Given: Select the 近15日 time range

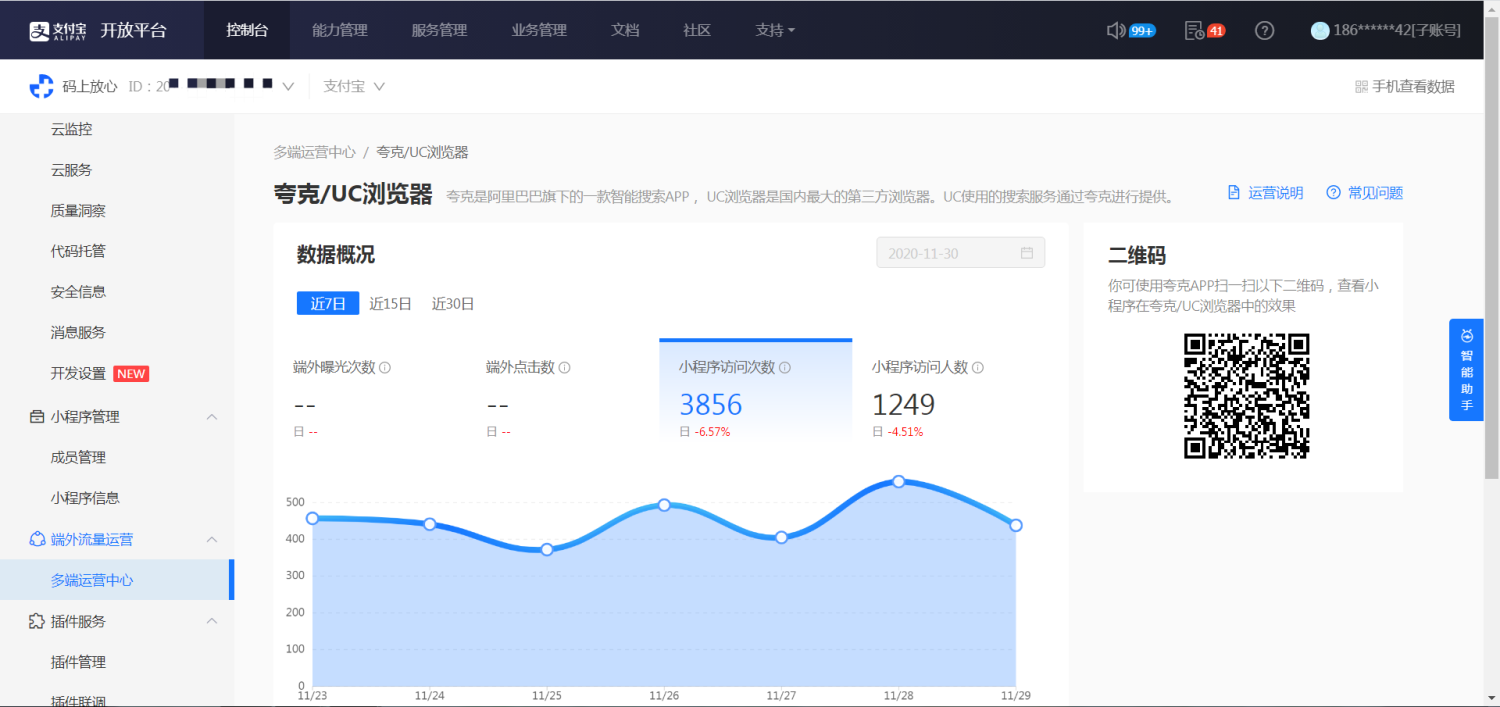Looking at the screenshot, I should 391,304.
